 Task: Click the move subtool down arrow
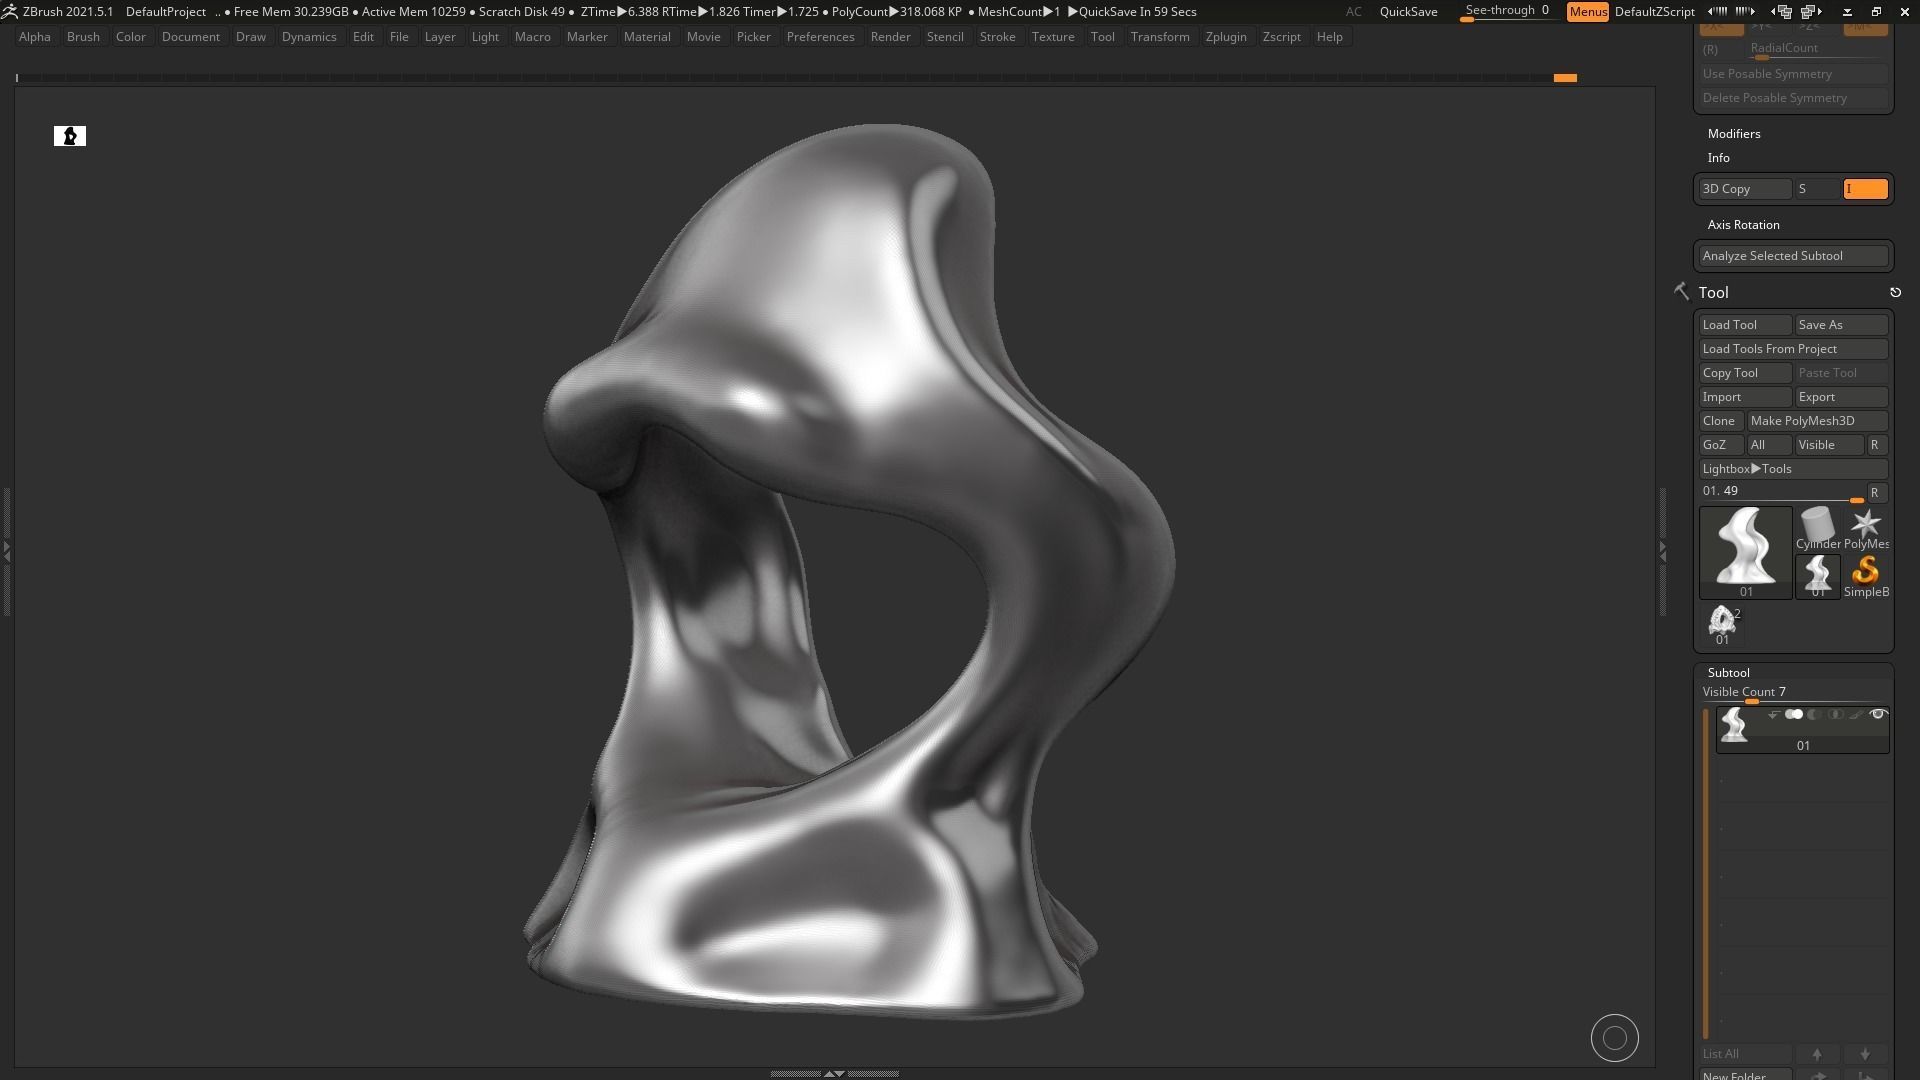(x=1865, y=1054)
